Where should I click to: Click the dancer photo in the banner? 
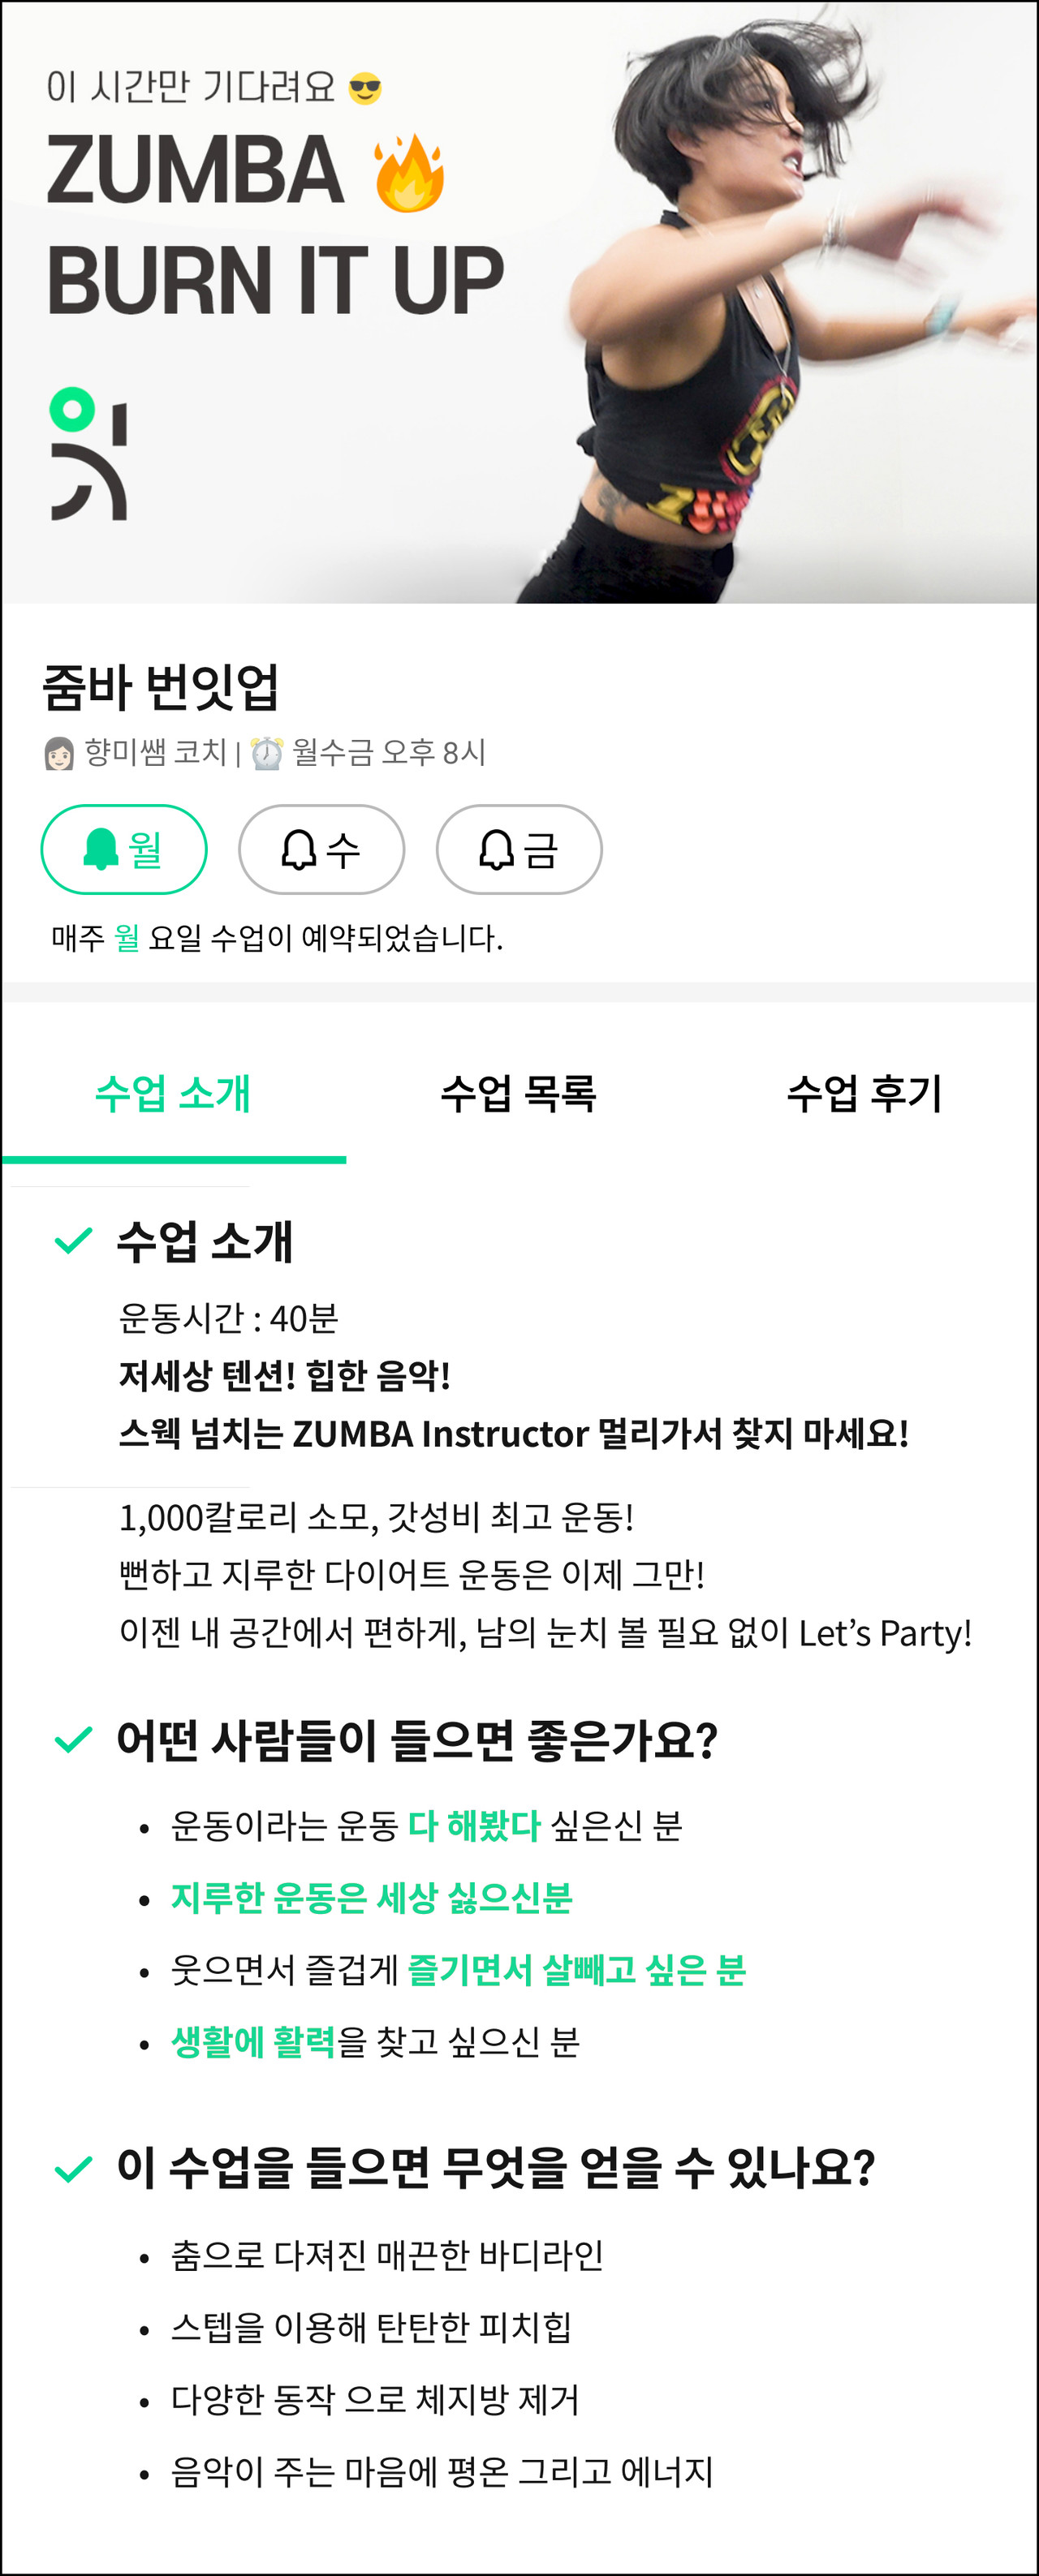(790, 300)
